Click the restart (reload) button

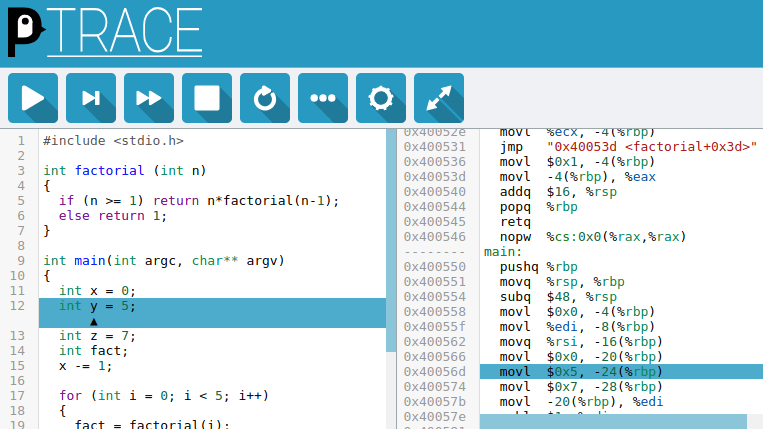265,98
